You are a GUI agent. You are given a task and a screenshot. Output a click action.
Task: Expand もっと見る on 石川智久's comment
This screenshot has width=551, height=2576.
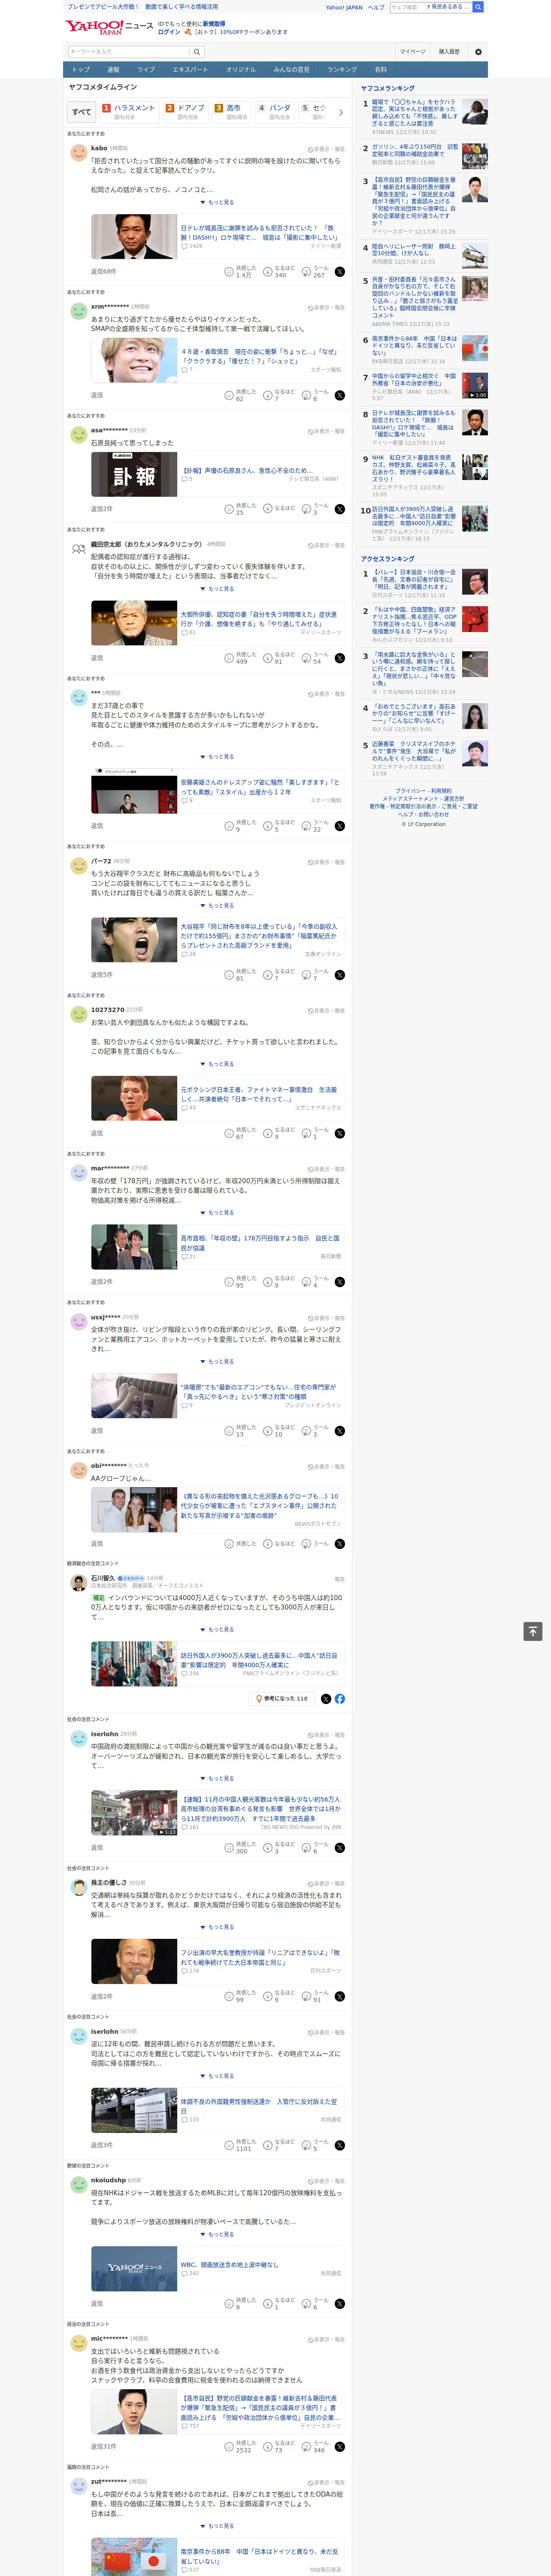(217, 1630)
